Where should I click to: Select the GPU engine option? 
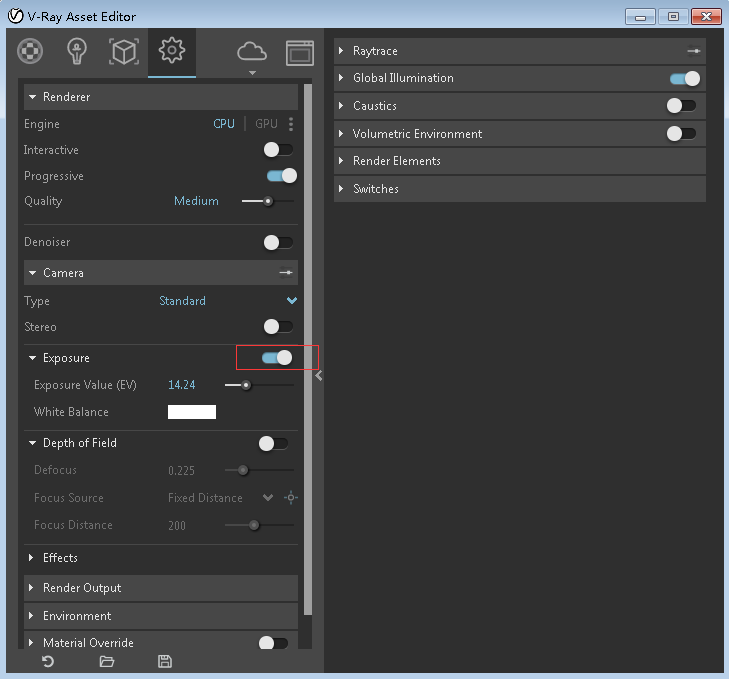click(x=266, y=124)
